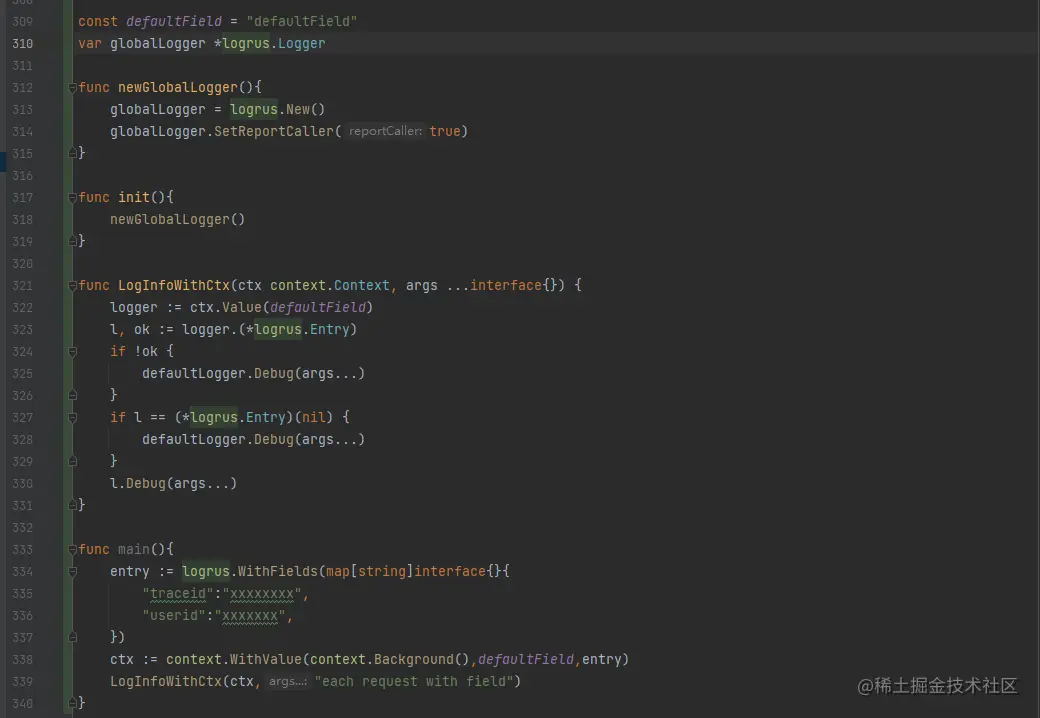
Task: Click defaultLogger.Debug on line 328
Action: 218,440
